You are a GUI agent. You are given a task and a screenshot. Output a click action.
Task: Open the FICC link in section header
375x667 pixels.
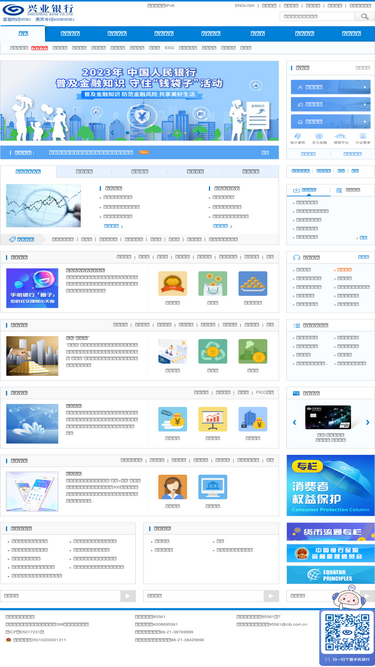(265, 393)
